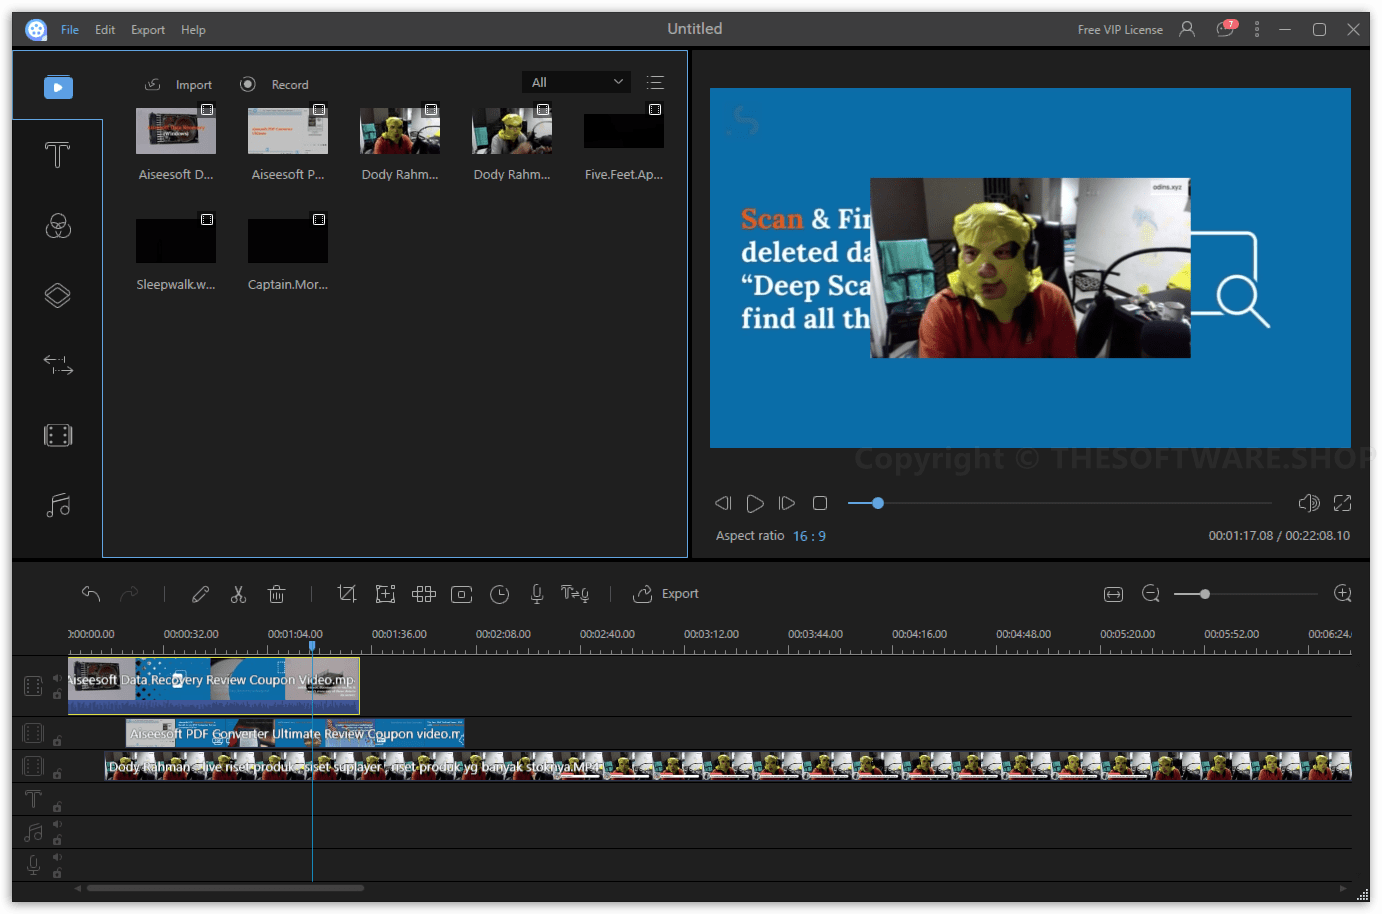Open the Overlays panel in sidebar
Image resolution: width=1382 pixels, height=914 pixels.
(58, 296)
